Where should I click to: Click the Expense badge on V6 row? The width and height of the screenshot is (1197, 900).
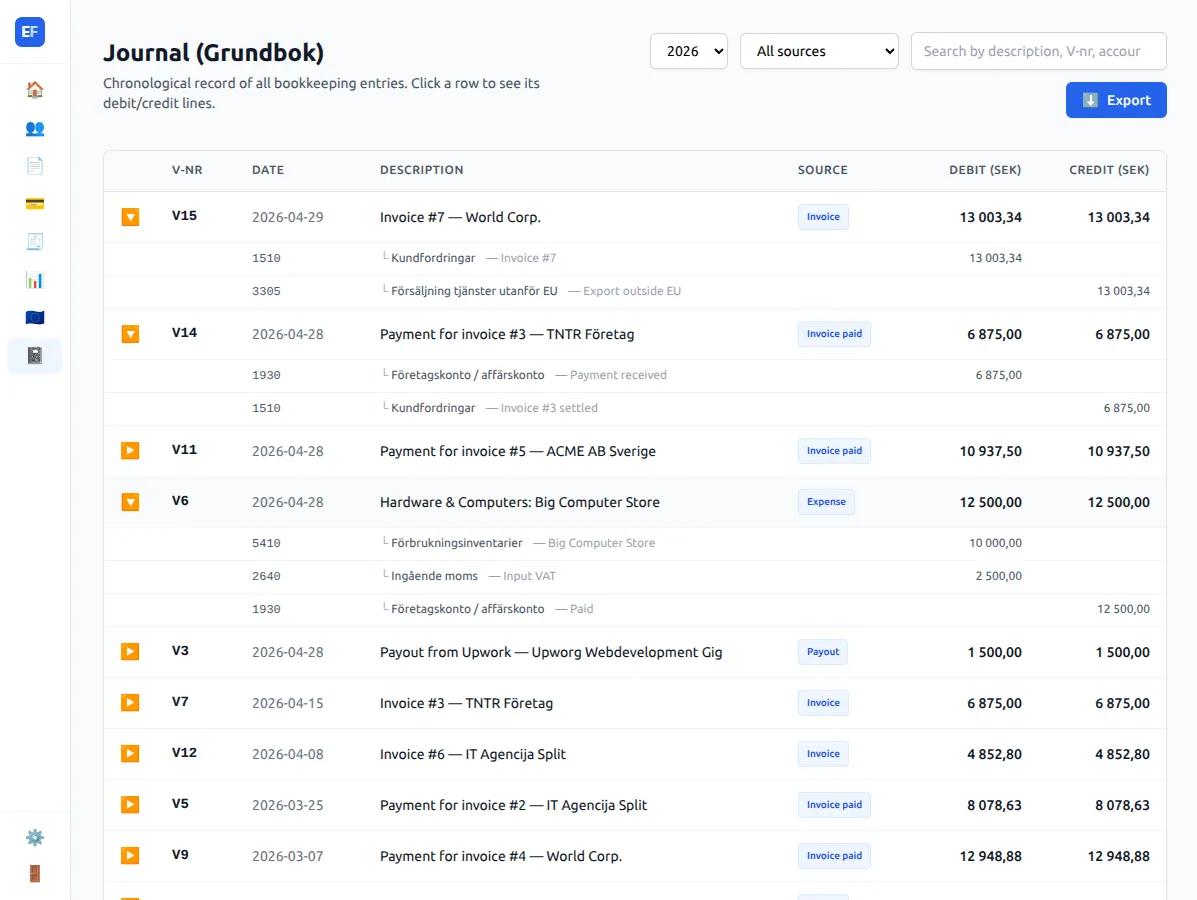[x=826, y=502]
